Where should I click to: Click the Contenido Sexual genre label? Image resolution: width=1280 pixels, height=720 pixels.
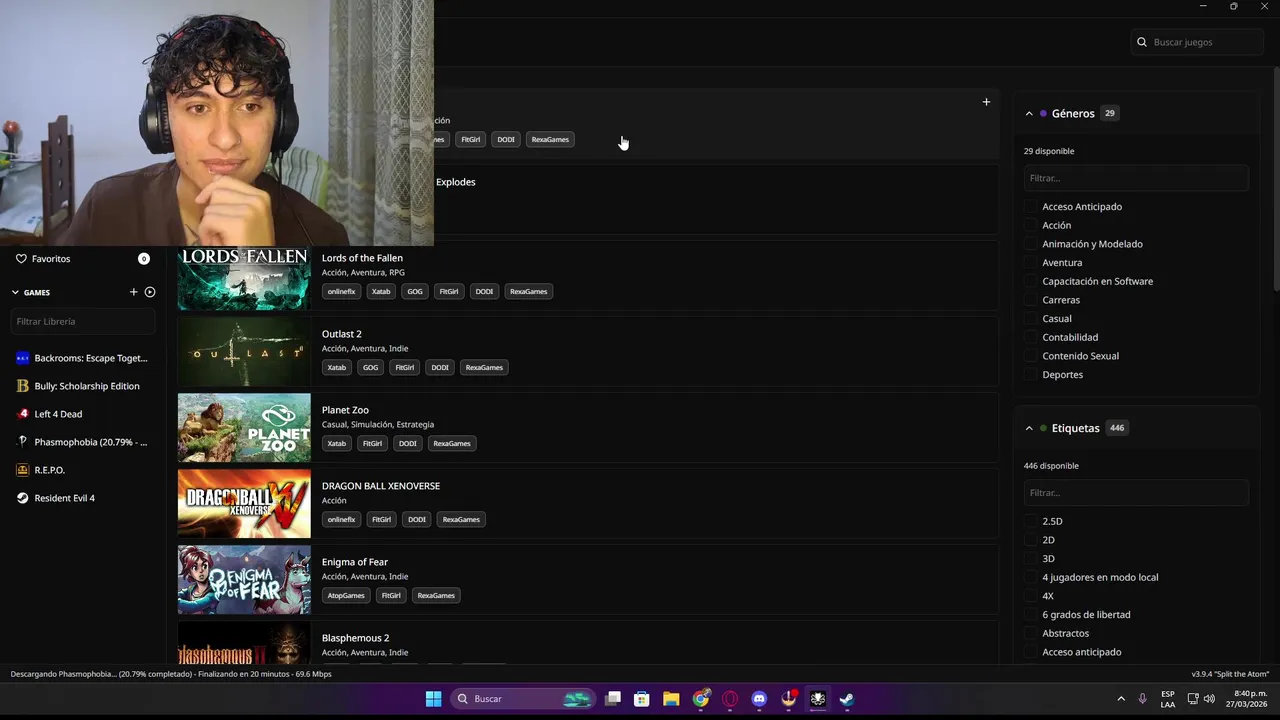[x=1080, y=356]
